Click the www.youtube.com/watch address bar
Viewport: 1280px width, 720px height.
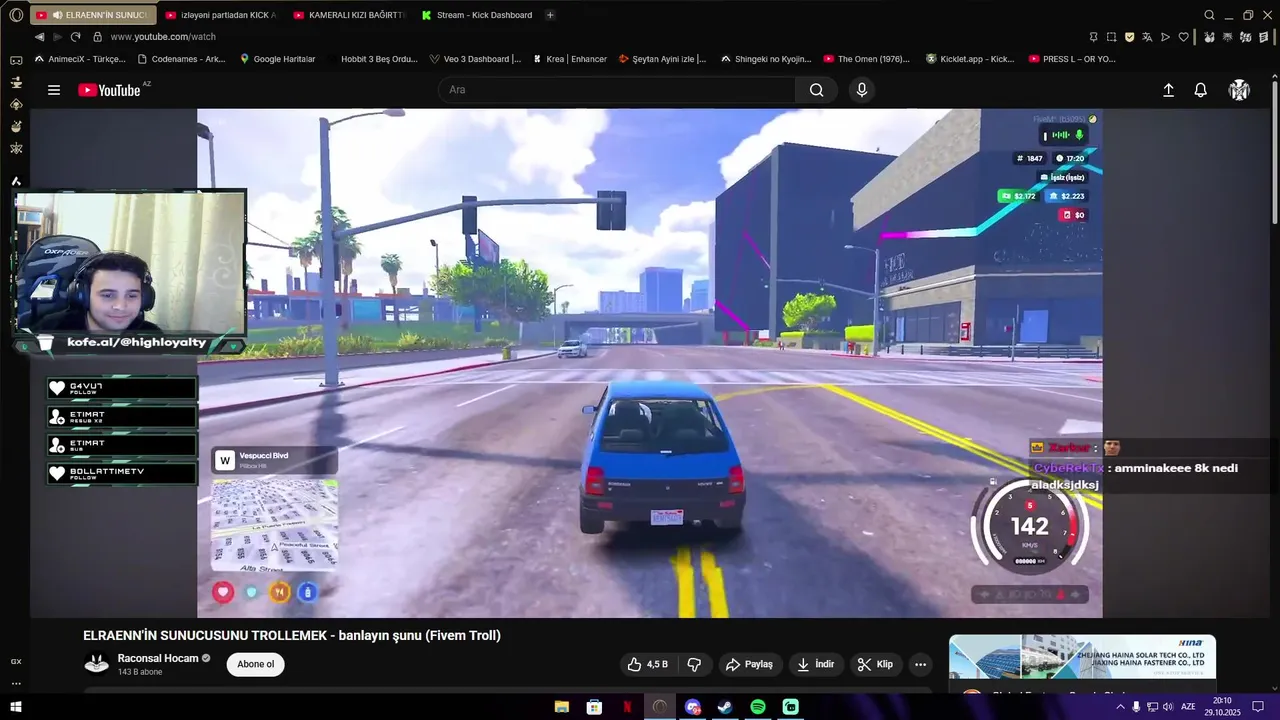163,37
